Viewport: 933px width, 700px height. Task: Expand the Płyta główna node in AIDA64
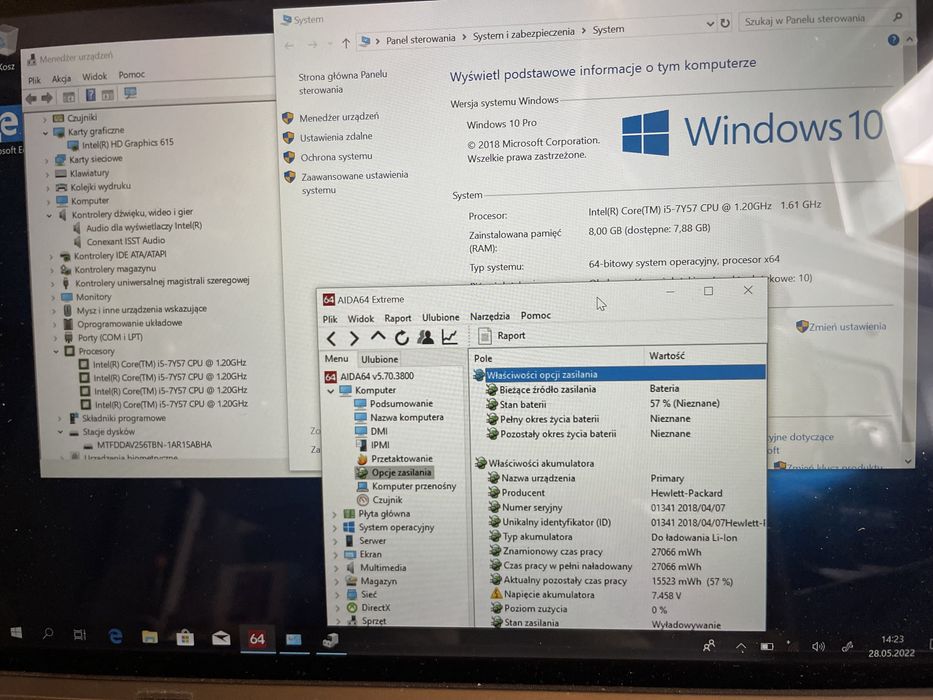[x=334, y=514]
